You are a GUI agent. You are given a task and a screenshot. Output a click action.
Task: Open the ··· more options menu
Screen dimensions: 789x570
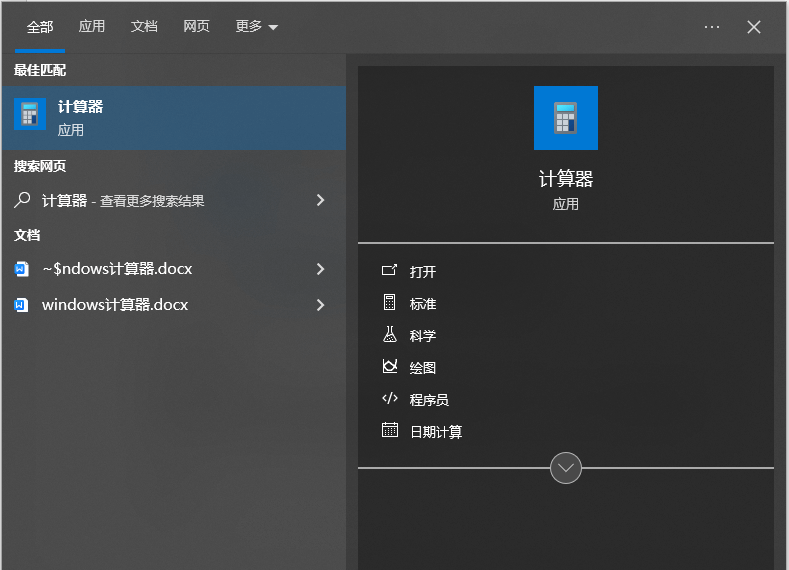[711, 27]
